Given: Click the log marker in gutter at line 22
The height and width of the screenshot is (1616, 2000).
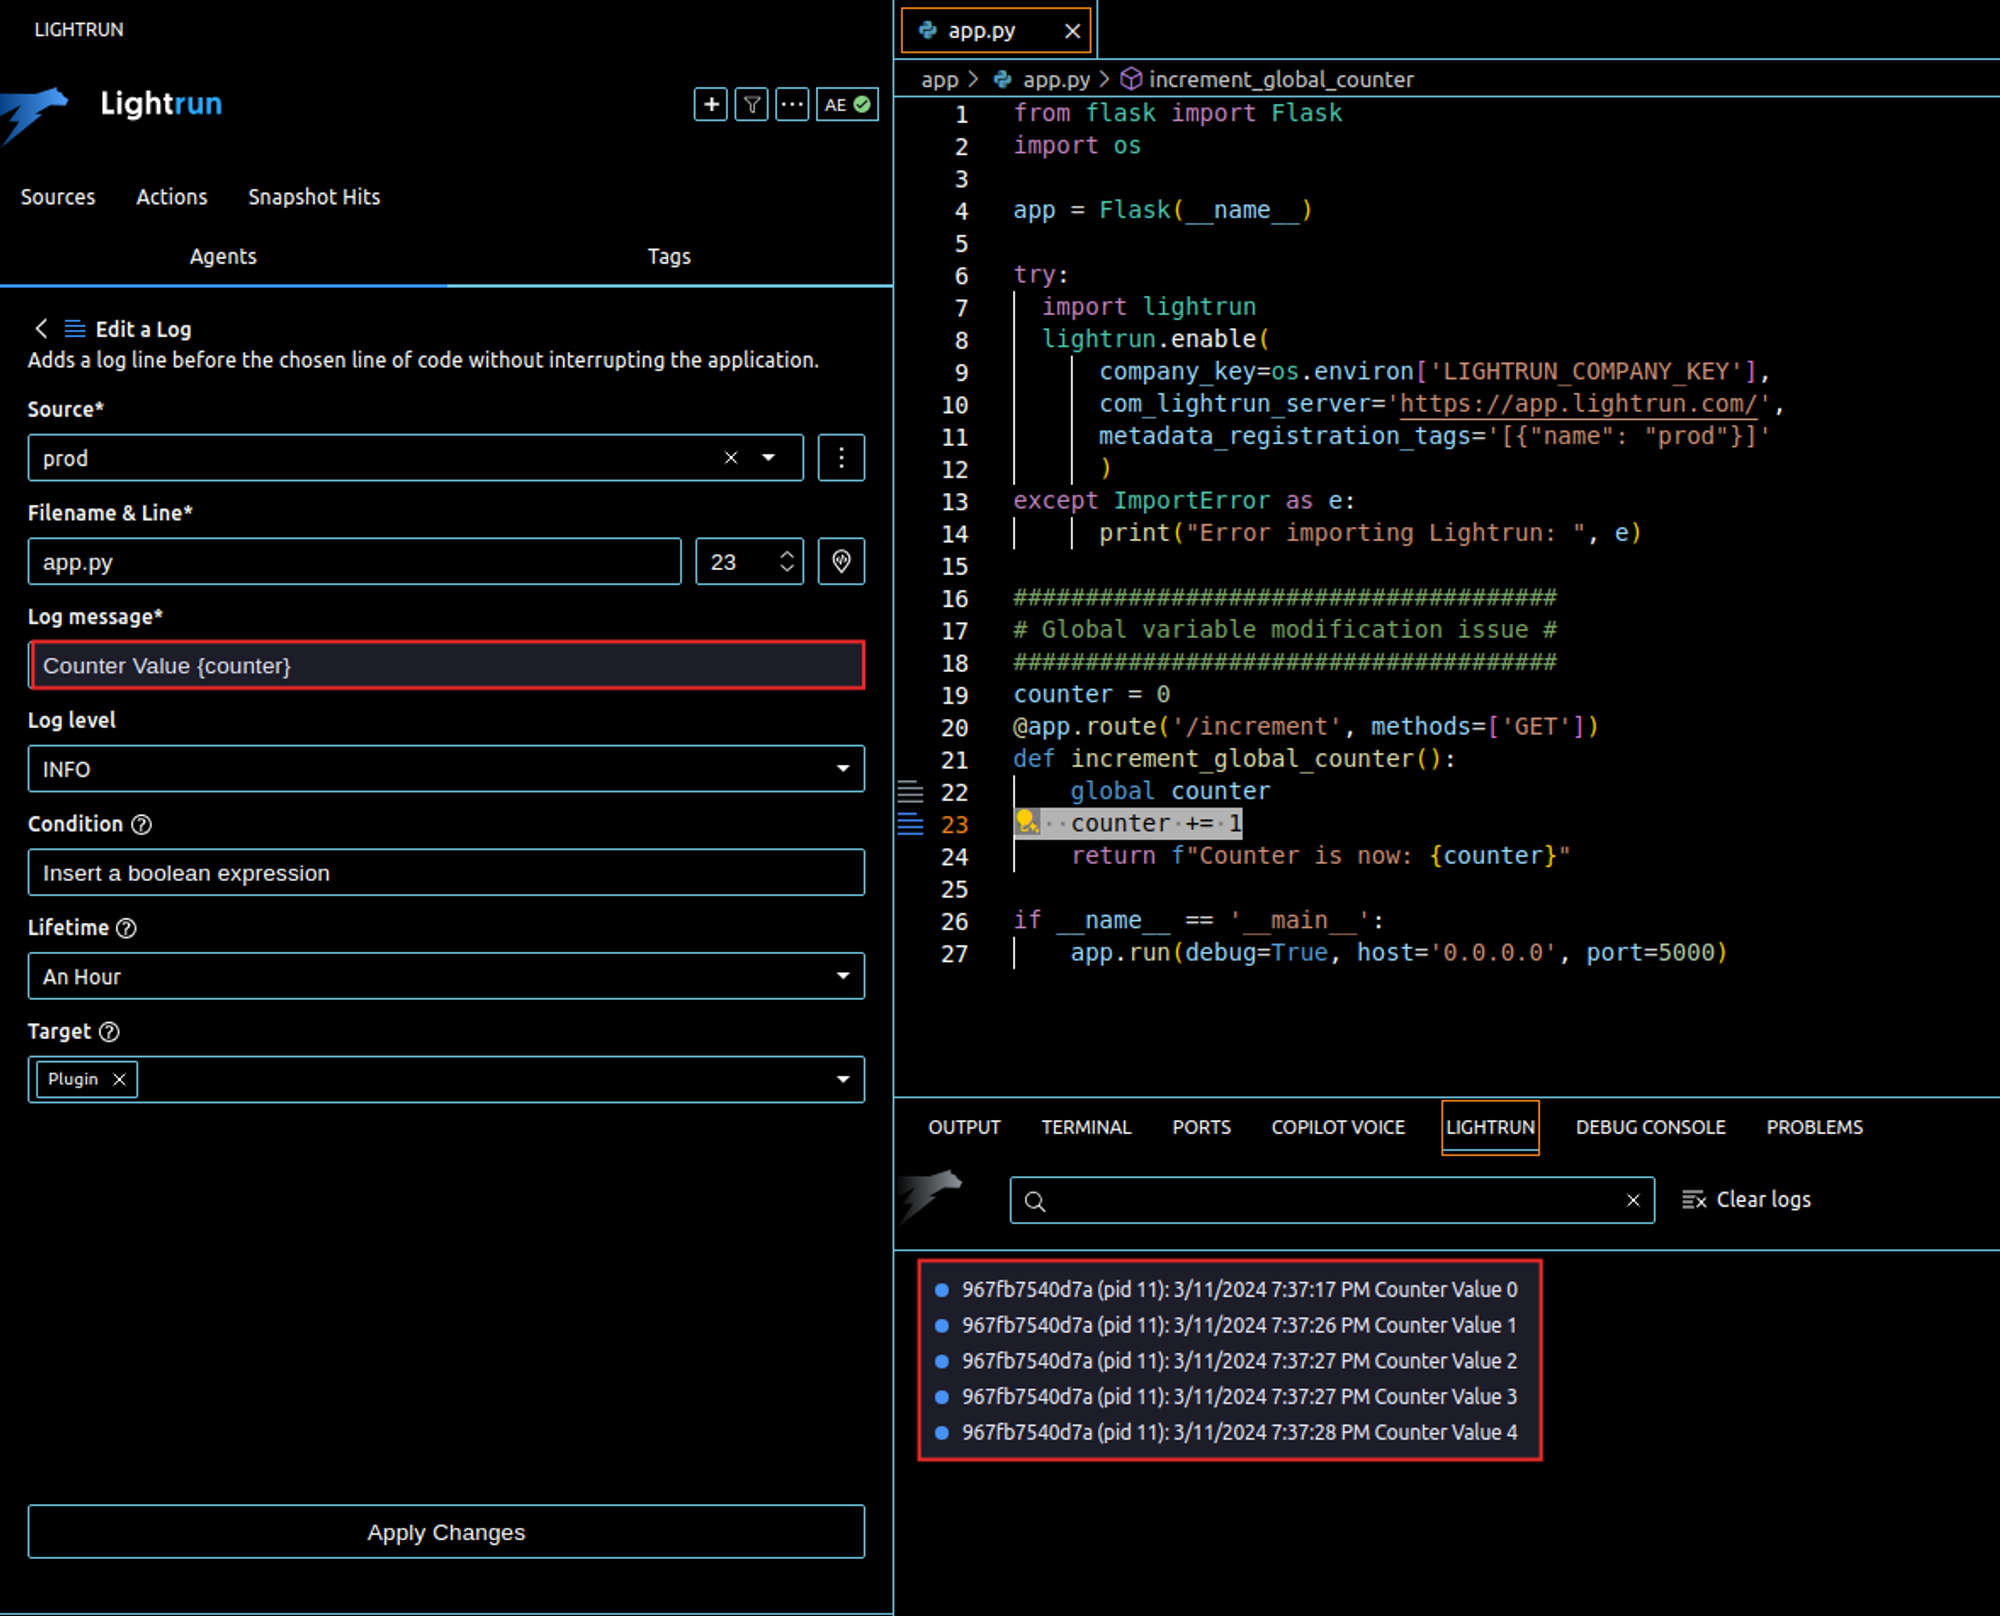Looking at the screenshot, I should (x=910, y=792).
